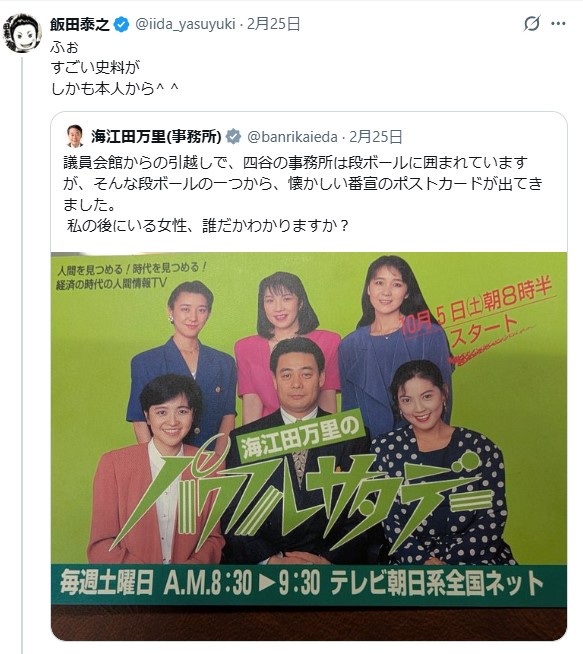Click the post text line しかも本人から^ ^

click(115, 88)
